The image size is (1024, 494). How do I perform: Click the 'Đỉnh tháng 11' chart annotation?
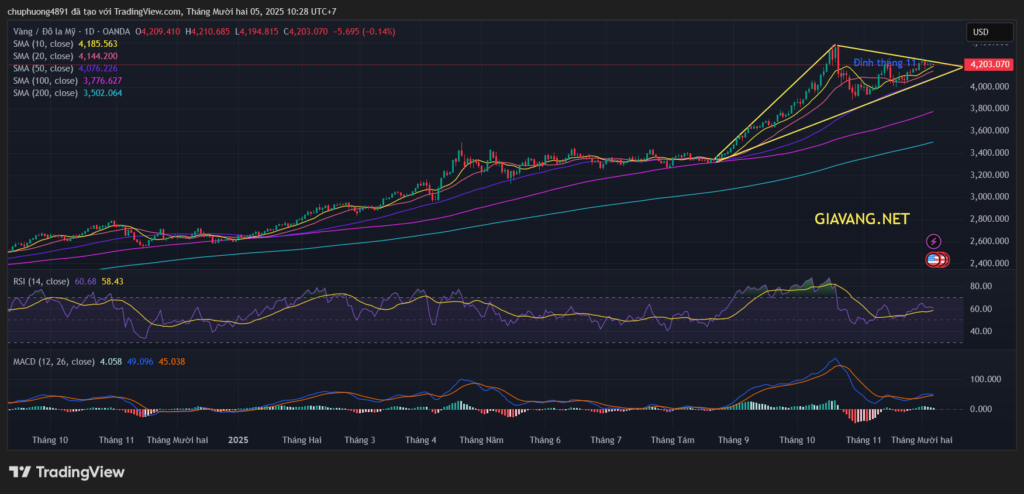(x=886, y=63)
